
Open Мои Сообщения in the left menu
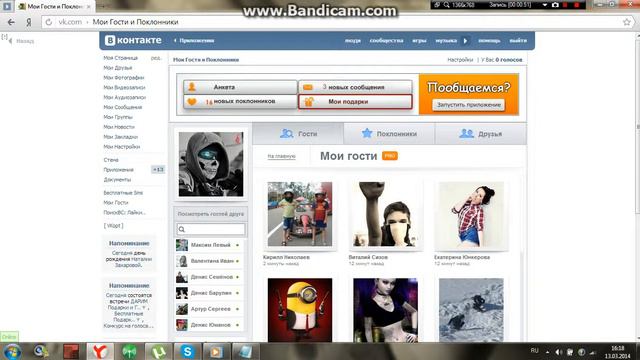pos(122,107)
